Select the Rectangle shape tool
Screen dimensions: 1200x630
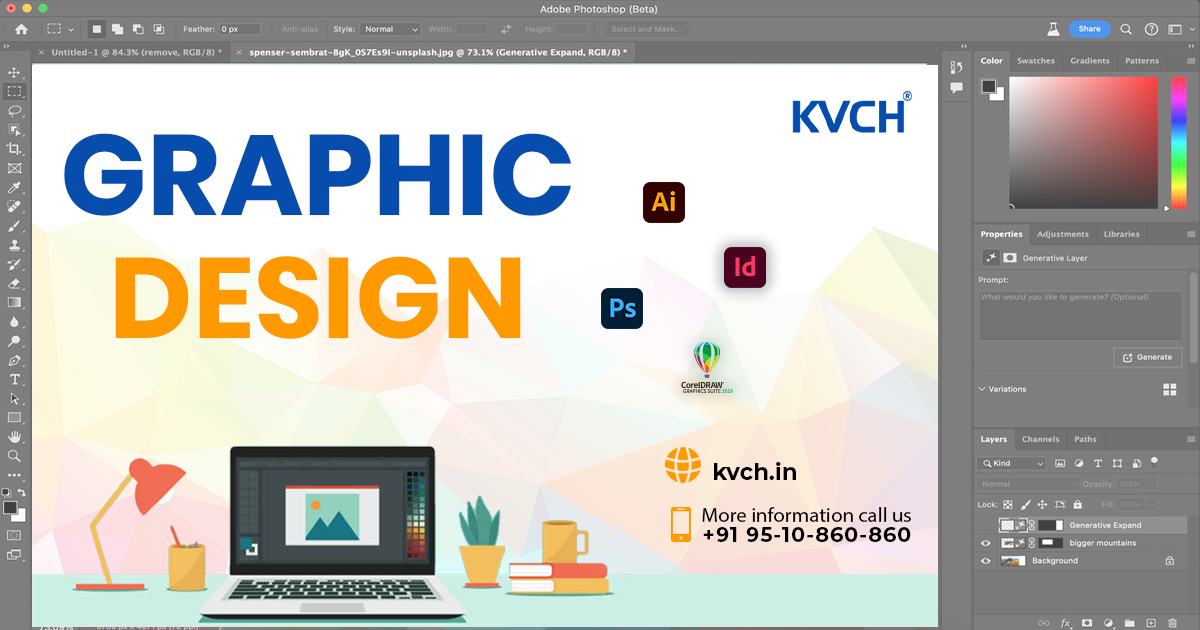(14, 417)
